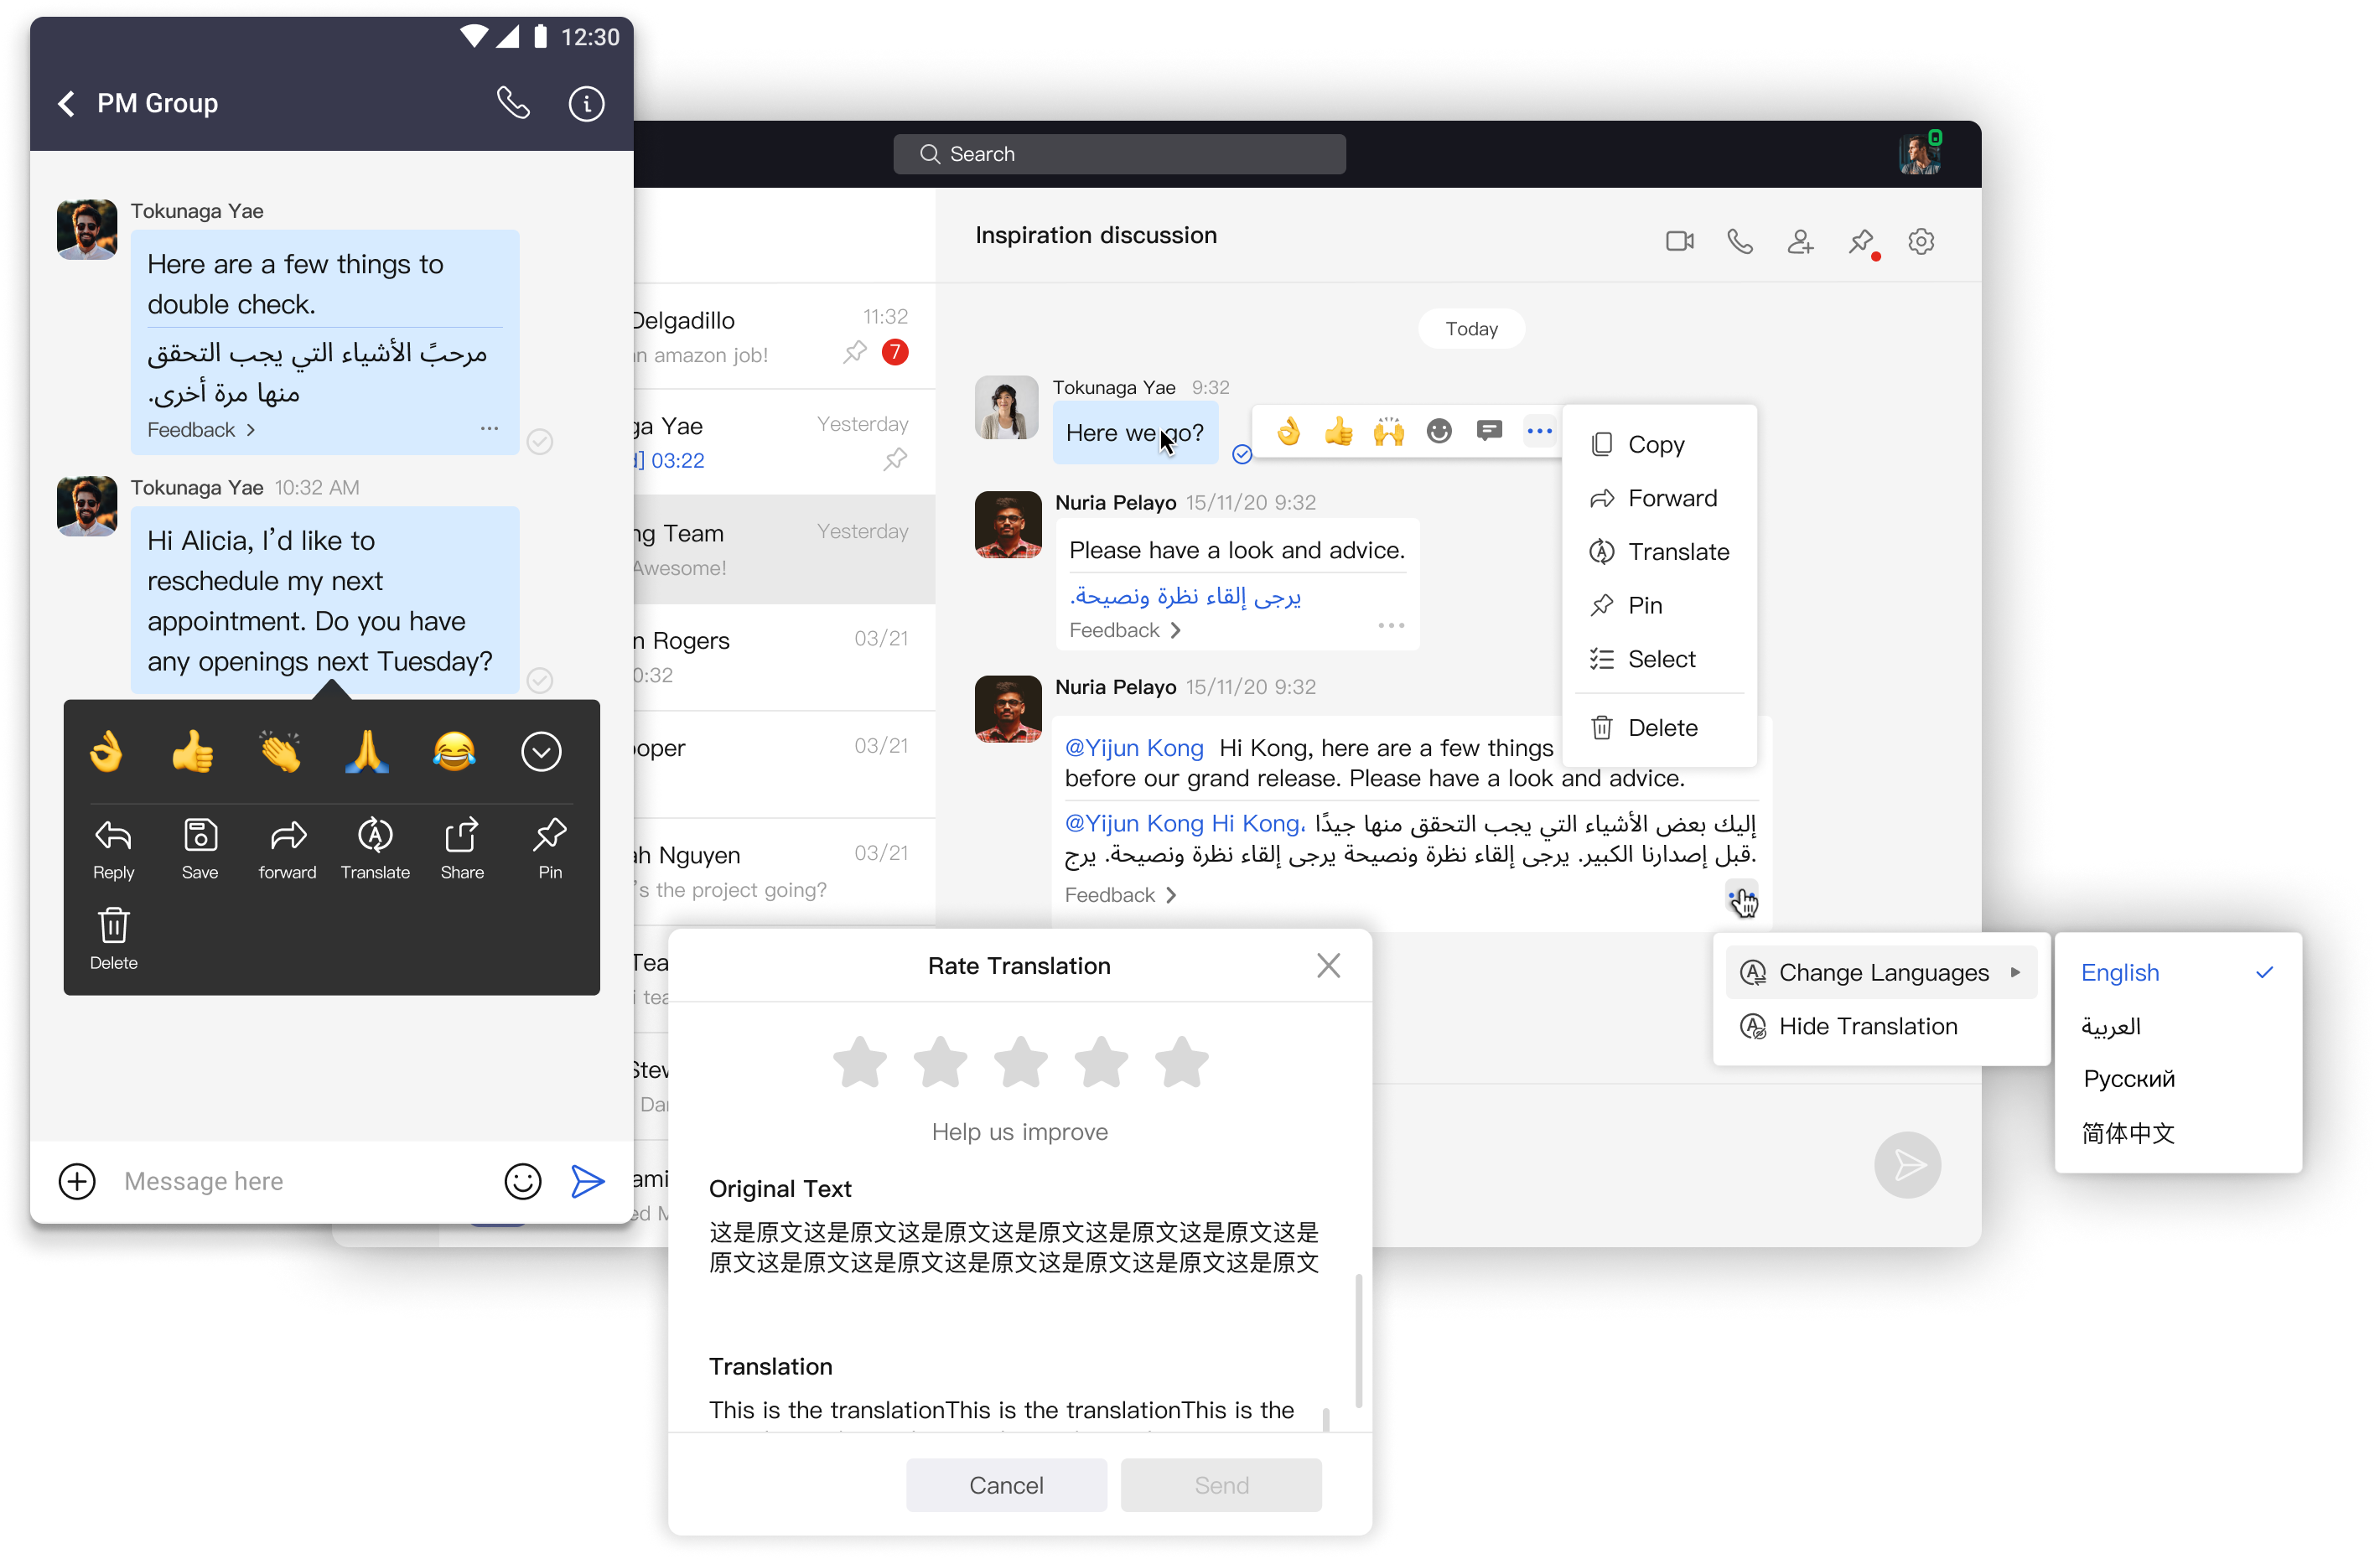Viewport: 2380px width, 1559px height.
Task: Click the add member icon
Action: pyautogui.click(x=1800, y=241)
